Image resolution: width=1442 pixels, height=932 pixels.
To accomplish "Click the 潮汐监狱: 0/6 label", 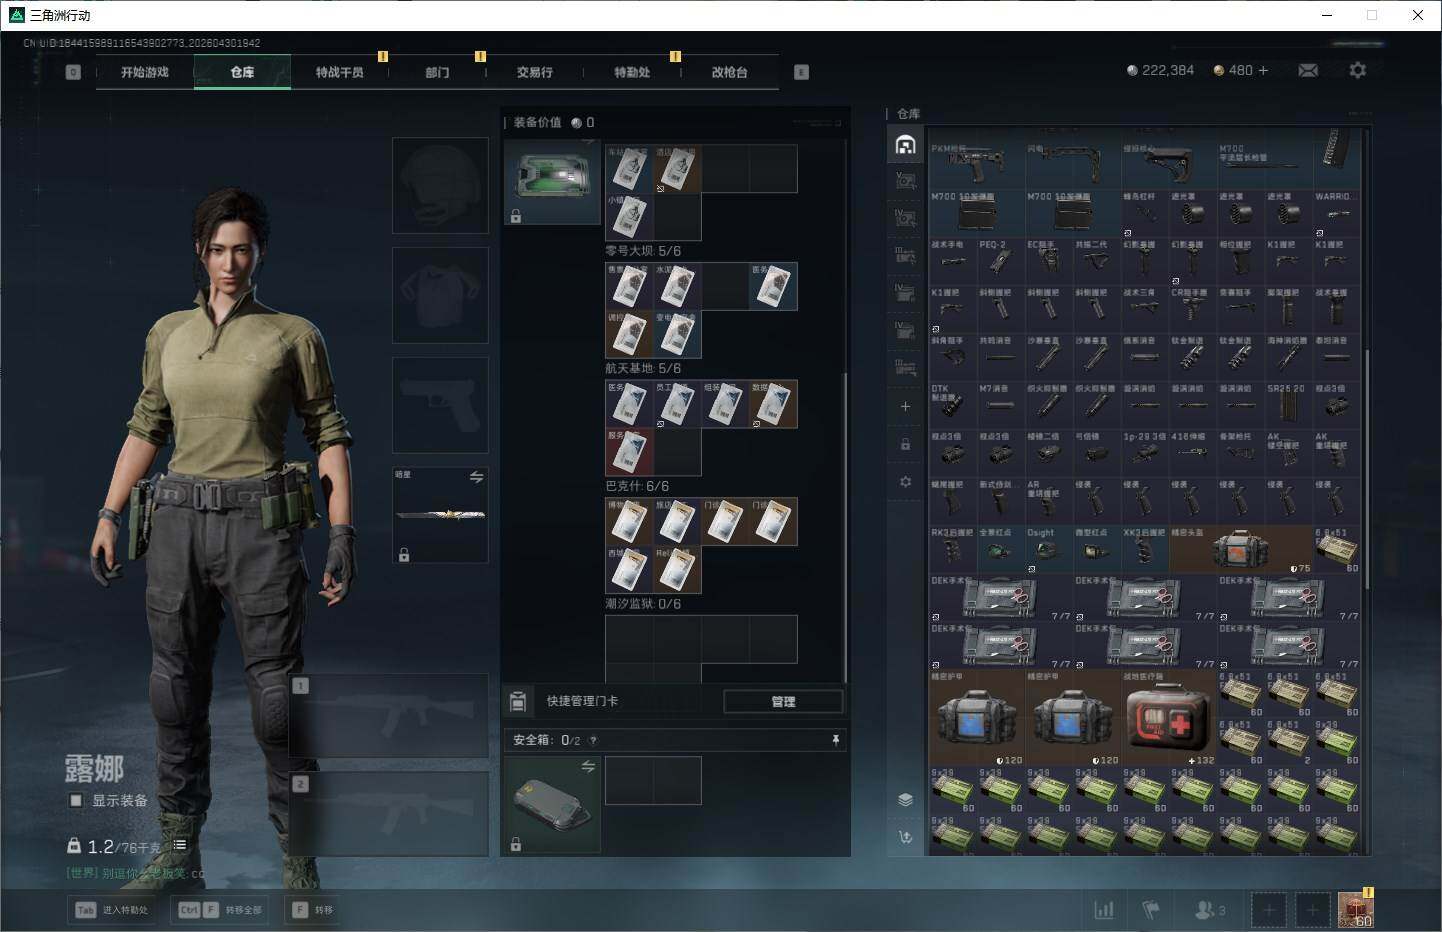I will [x=643, y=604].
